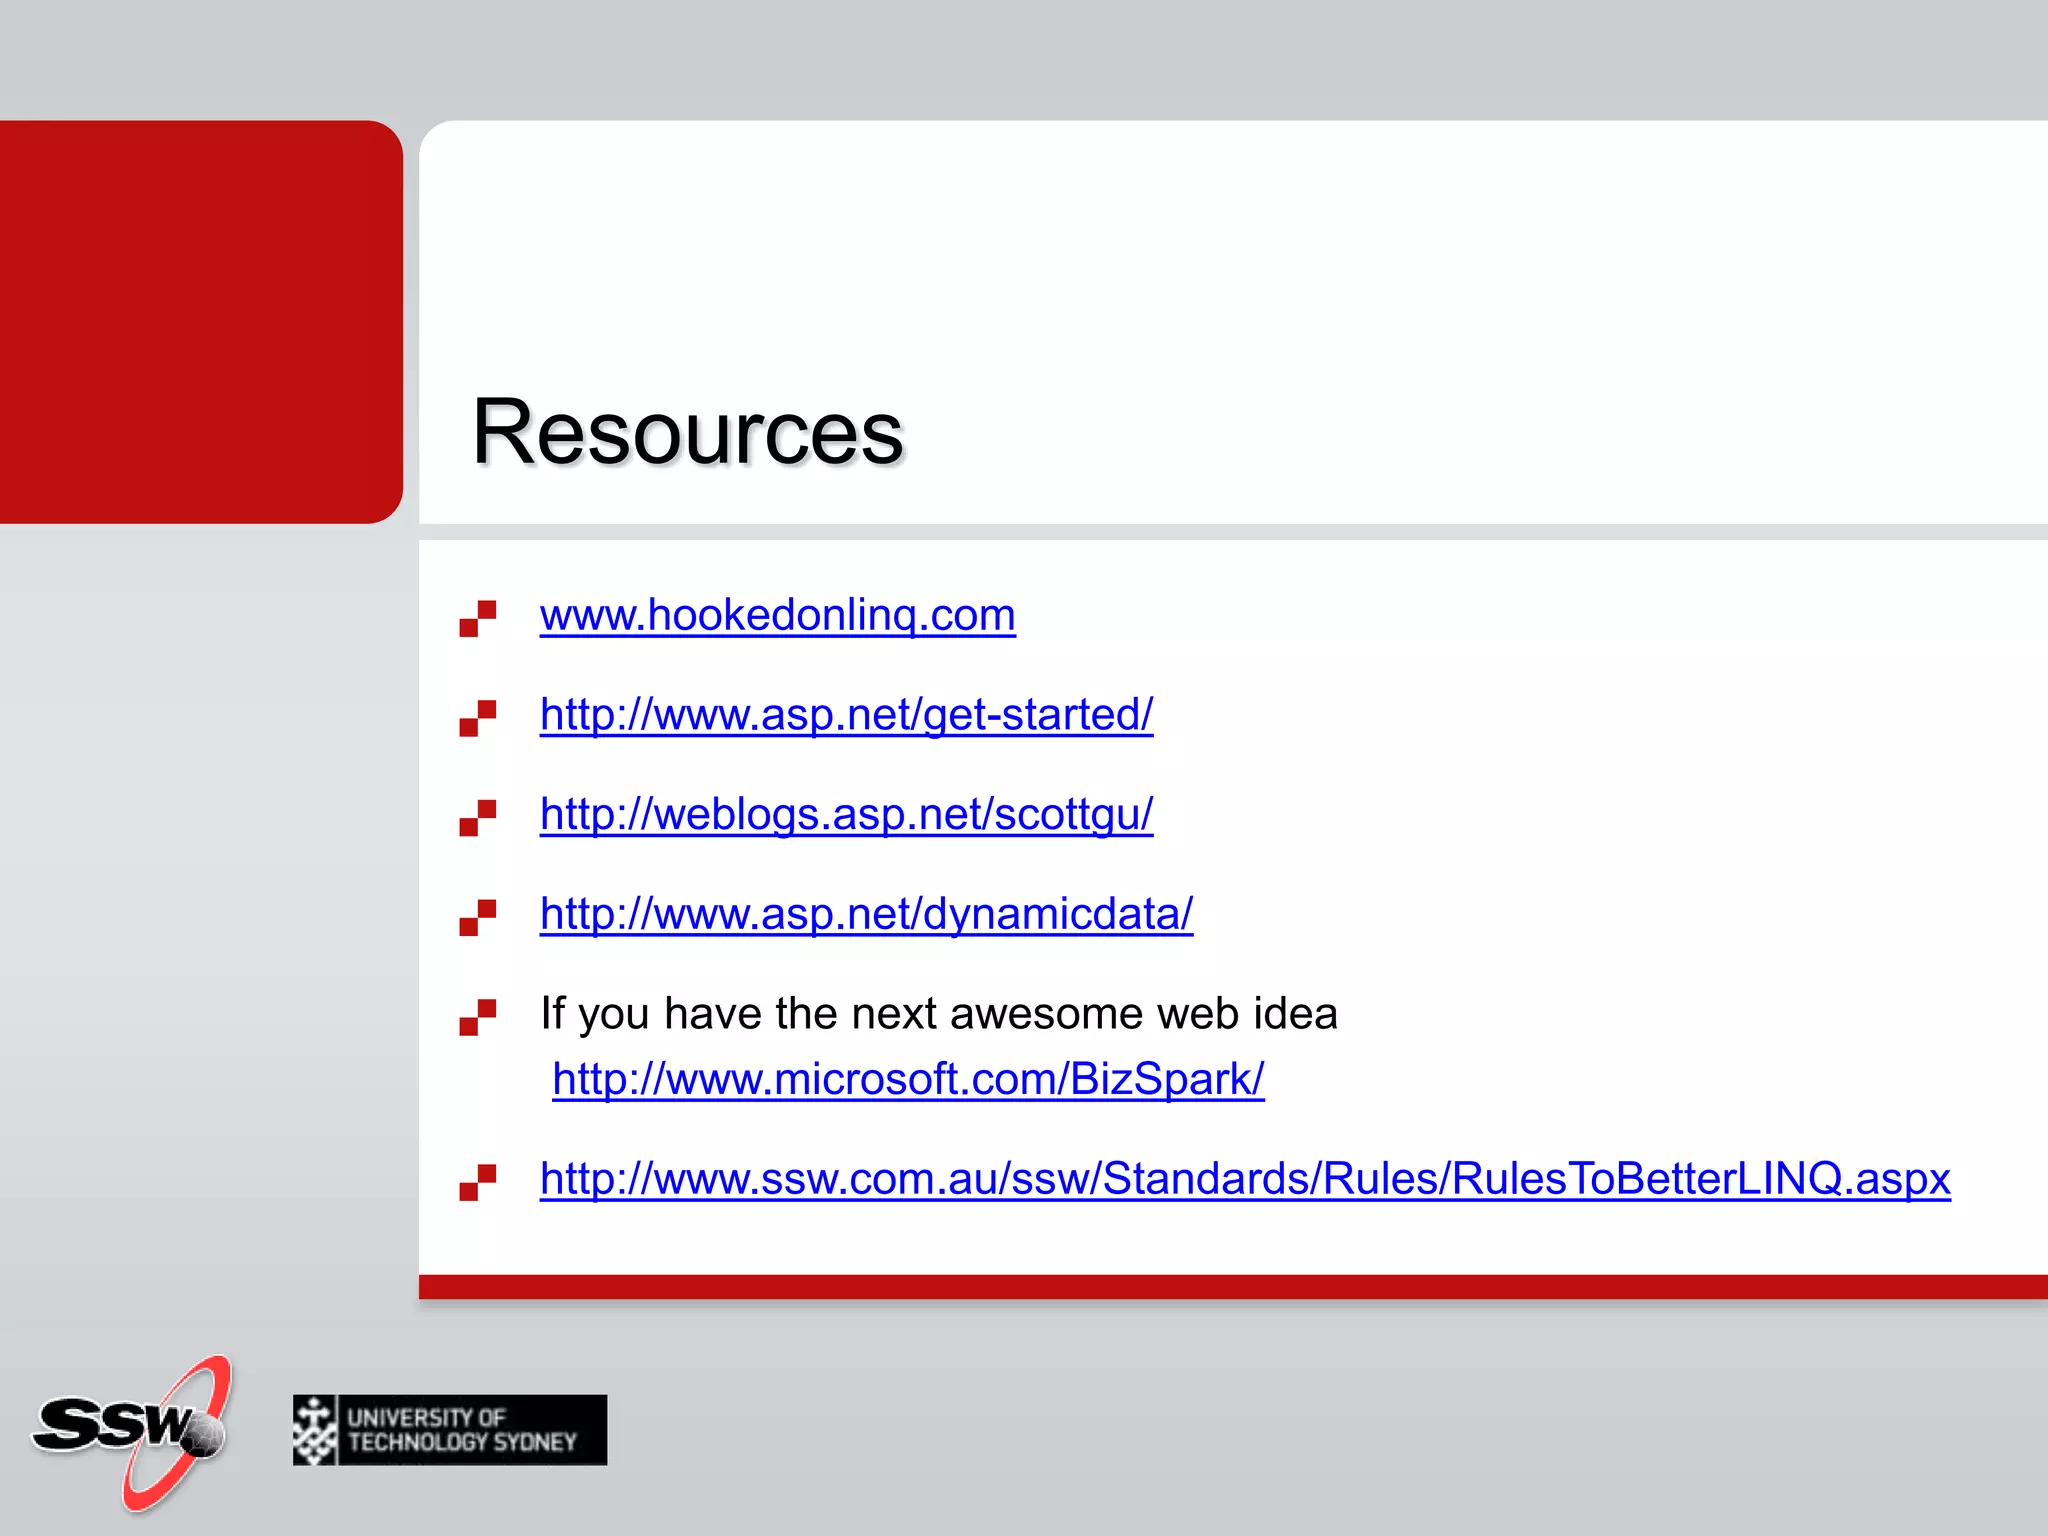Click the bullet icon beside hookedonlinq link
The width and height of the screenshot is (2048, 1536).
[478, 618]
